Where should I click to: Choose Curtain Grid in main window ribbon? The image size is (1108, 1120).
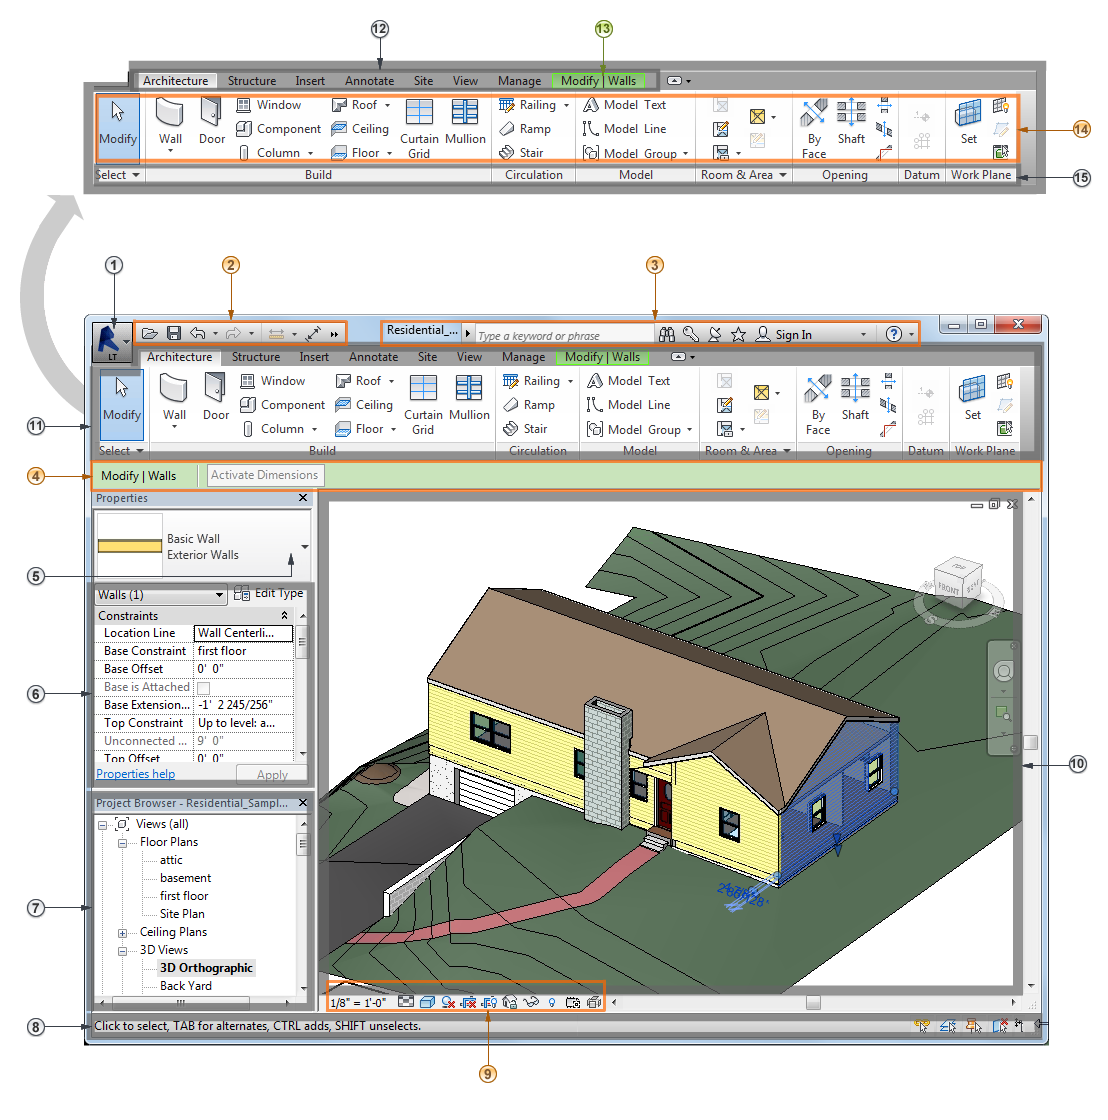point(423,404)
